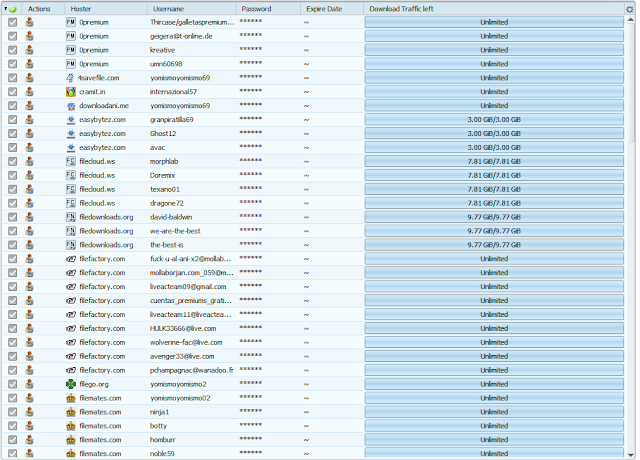Click action icon for homburr account
Screen dimensions: 640x460
tap(29, 440)
